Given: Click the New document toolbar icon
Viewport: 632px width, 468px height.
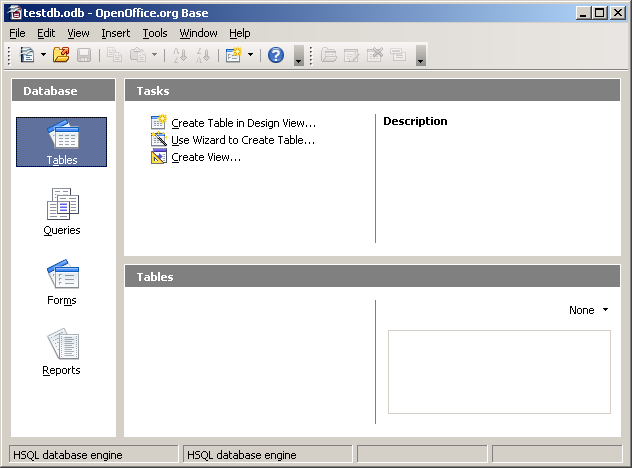Looking at the screenshot, I should (27, 55).
